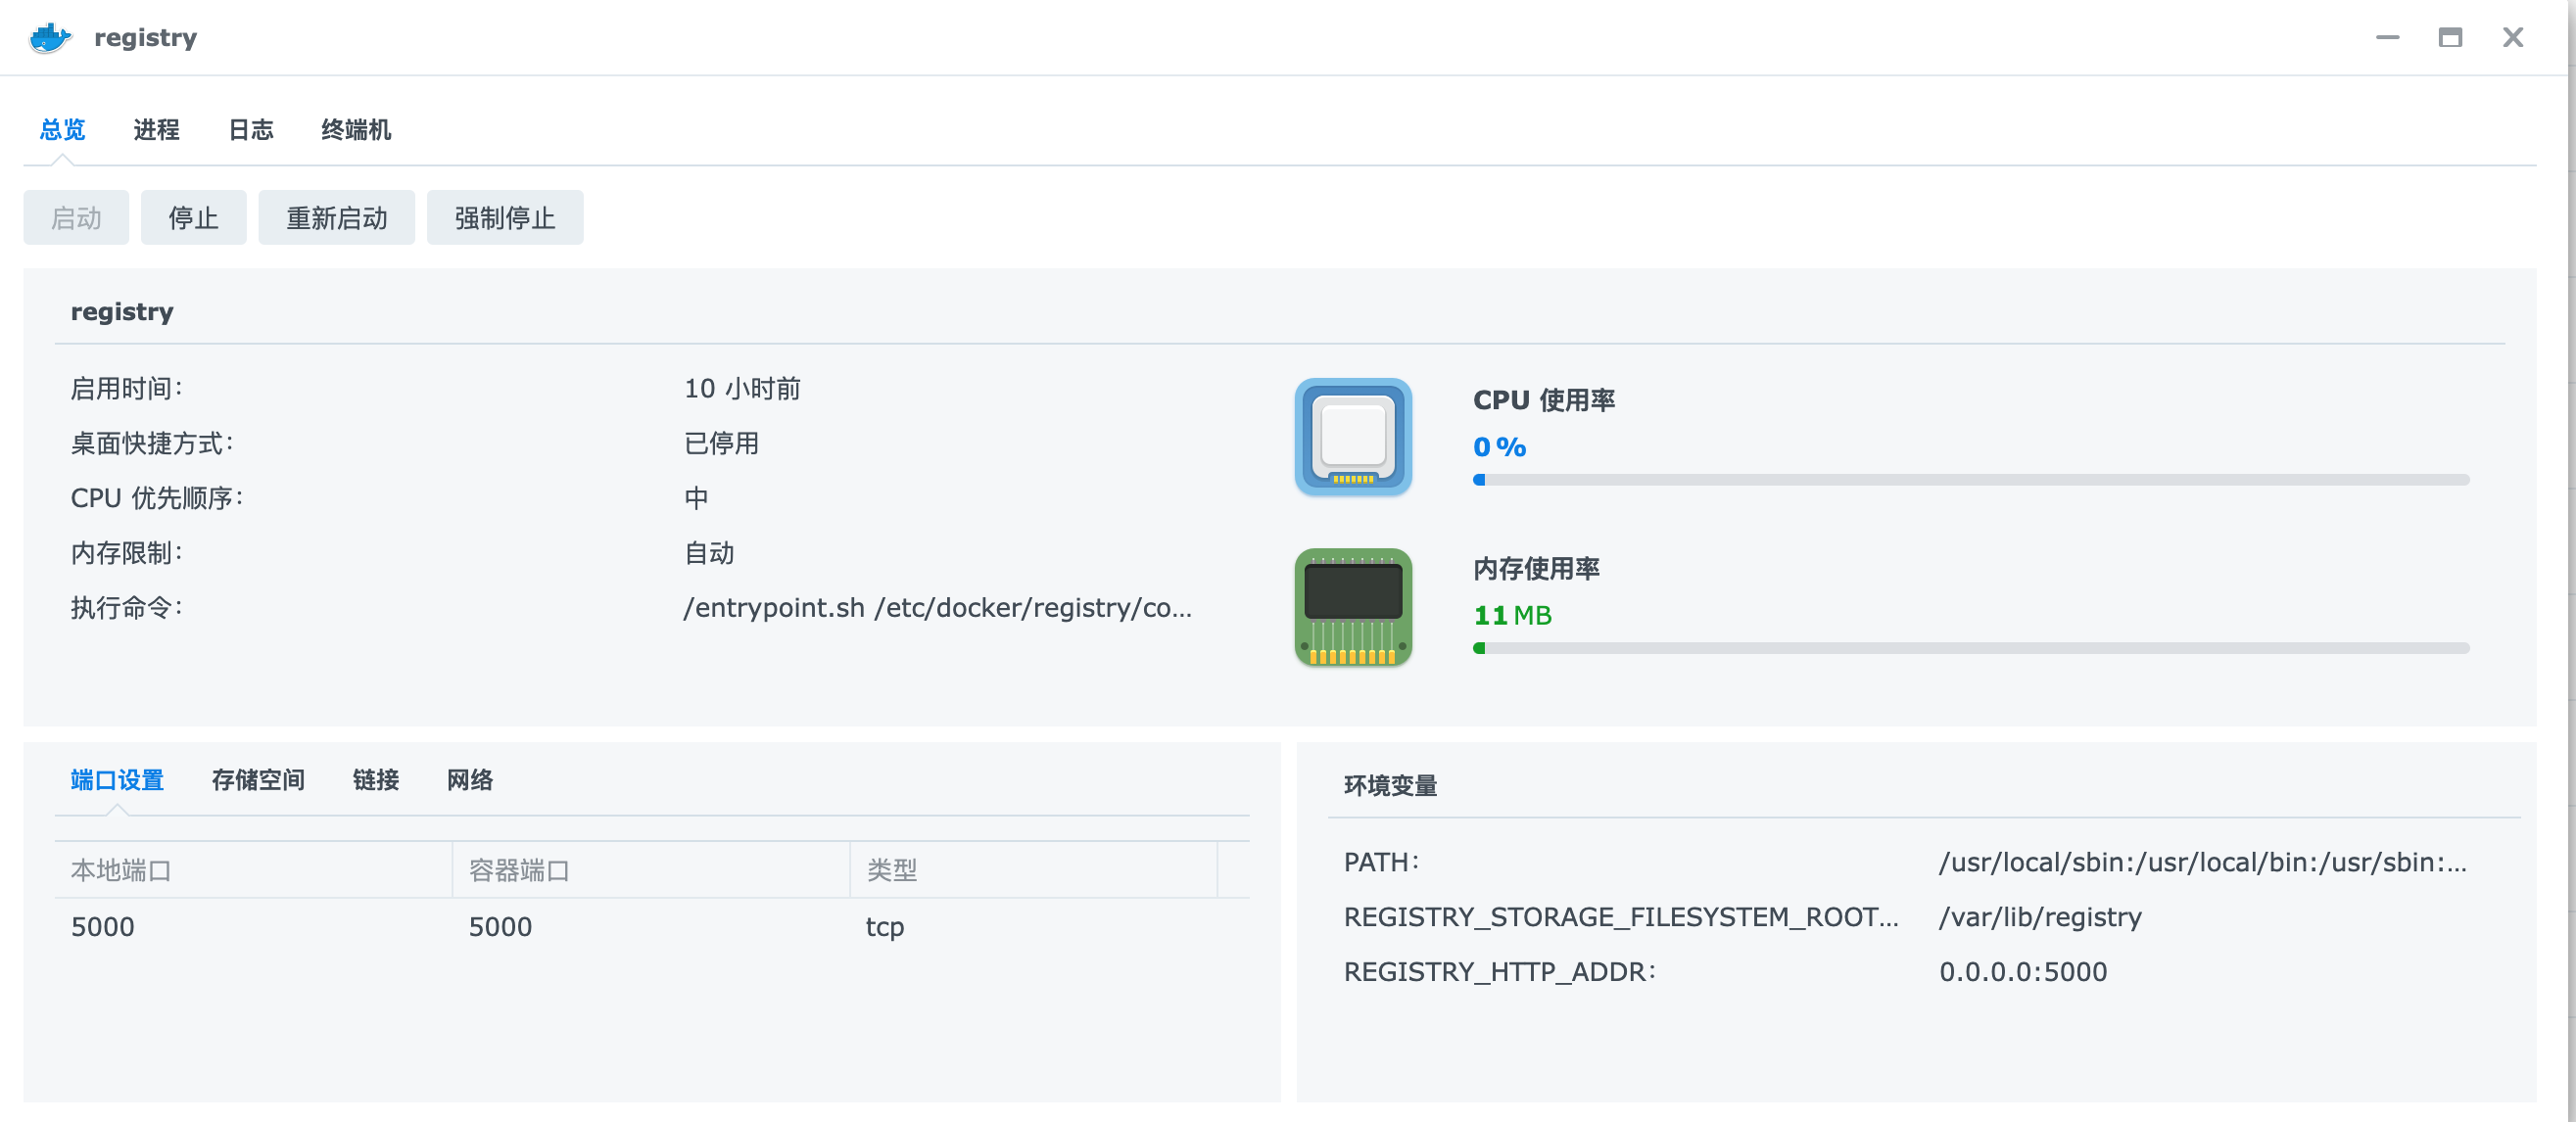Select the 网络 tab
Viewport: 2576px width, 1122px height.
click(470, 780)
